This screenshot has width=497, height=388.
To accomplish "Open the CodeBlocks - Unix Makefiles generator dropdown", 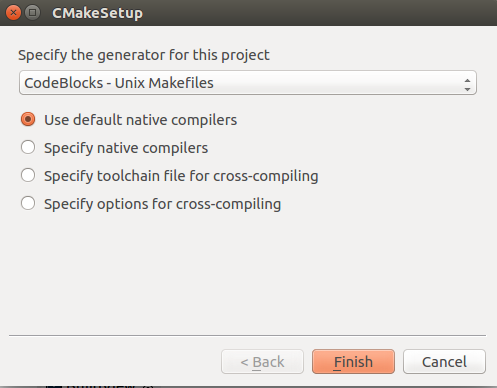I will [248, 83].
